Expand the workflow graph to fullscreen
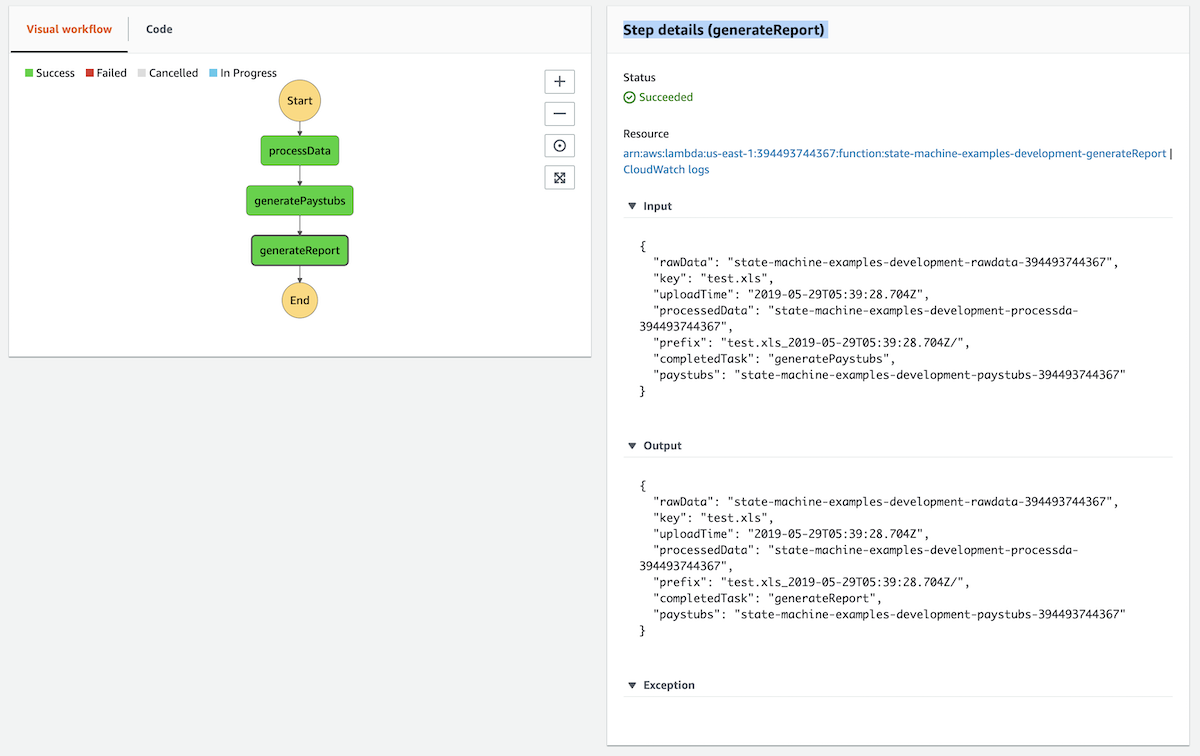The image size is (1200, 756). click(x=559, y=178)
